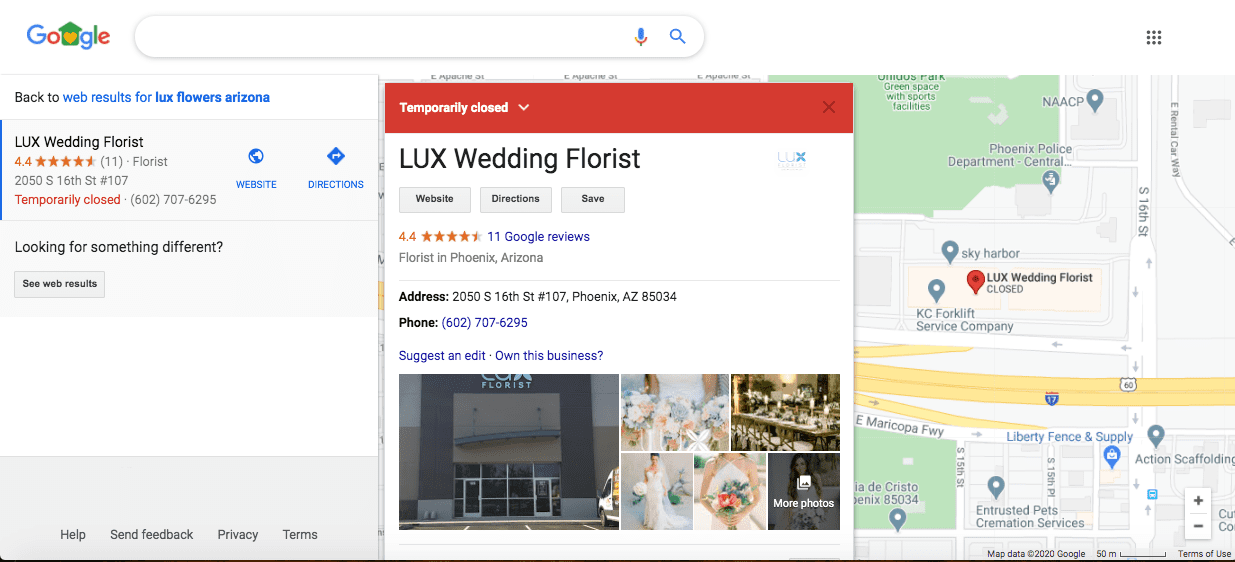Close the business info panel
1235x562 pixels.
(828, 107)
